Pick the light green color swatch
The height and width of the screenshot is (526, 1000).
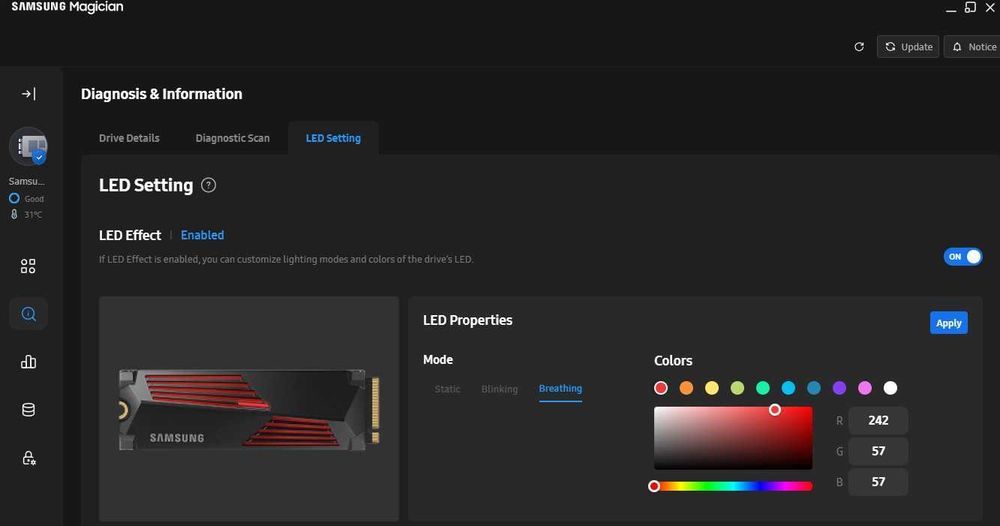737,388
